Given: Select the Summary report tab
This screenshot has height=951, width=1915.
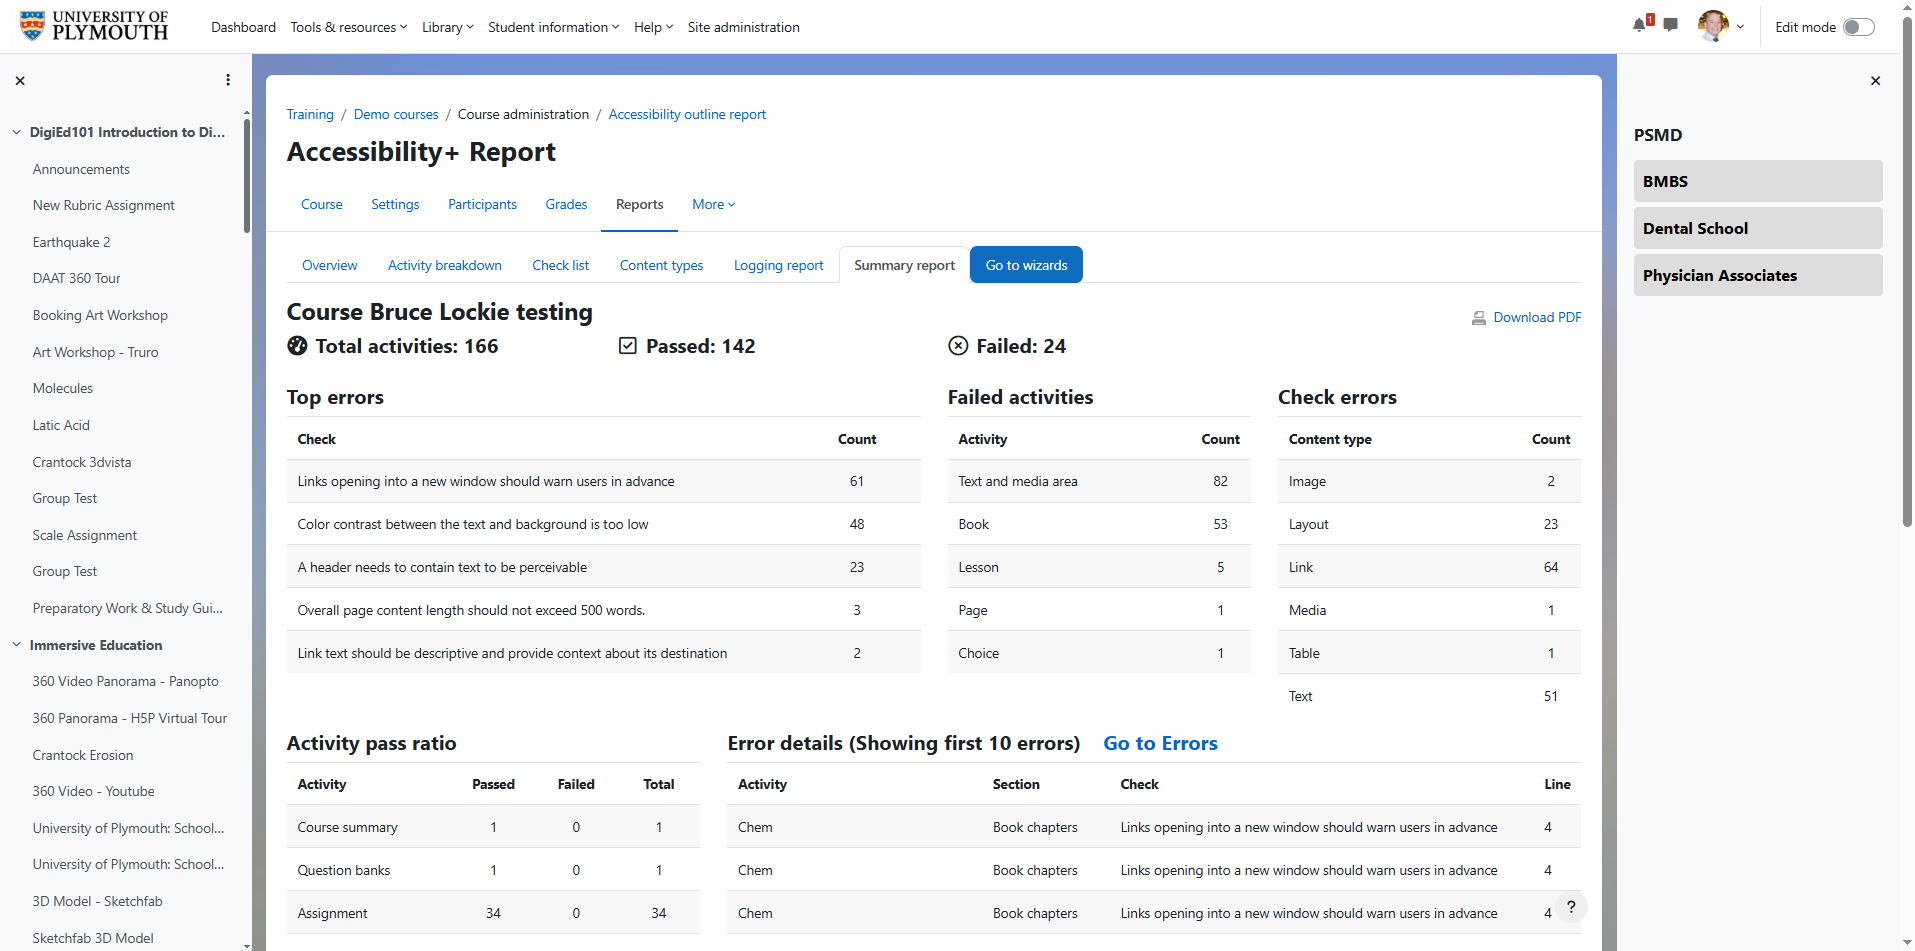Looking at the screenshot, I should [x=904, y=265].
